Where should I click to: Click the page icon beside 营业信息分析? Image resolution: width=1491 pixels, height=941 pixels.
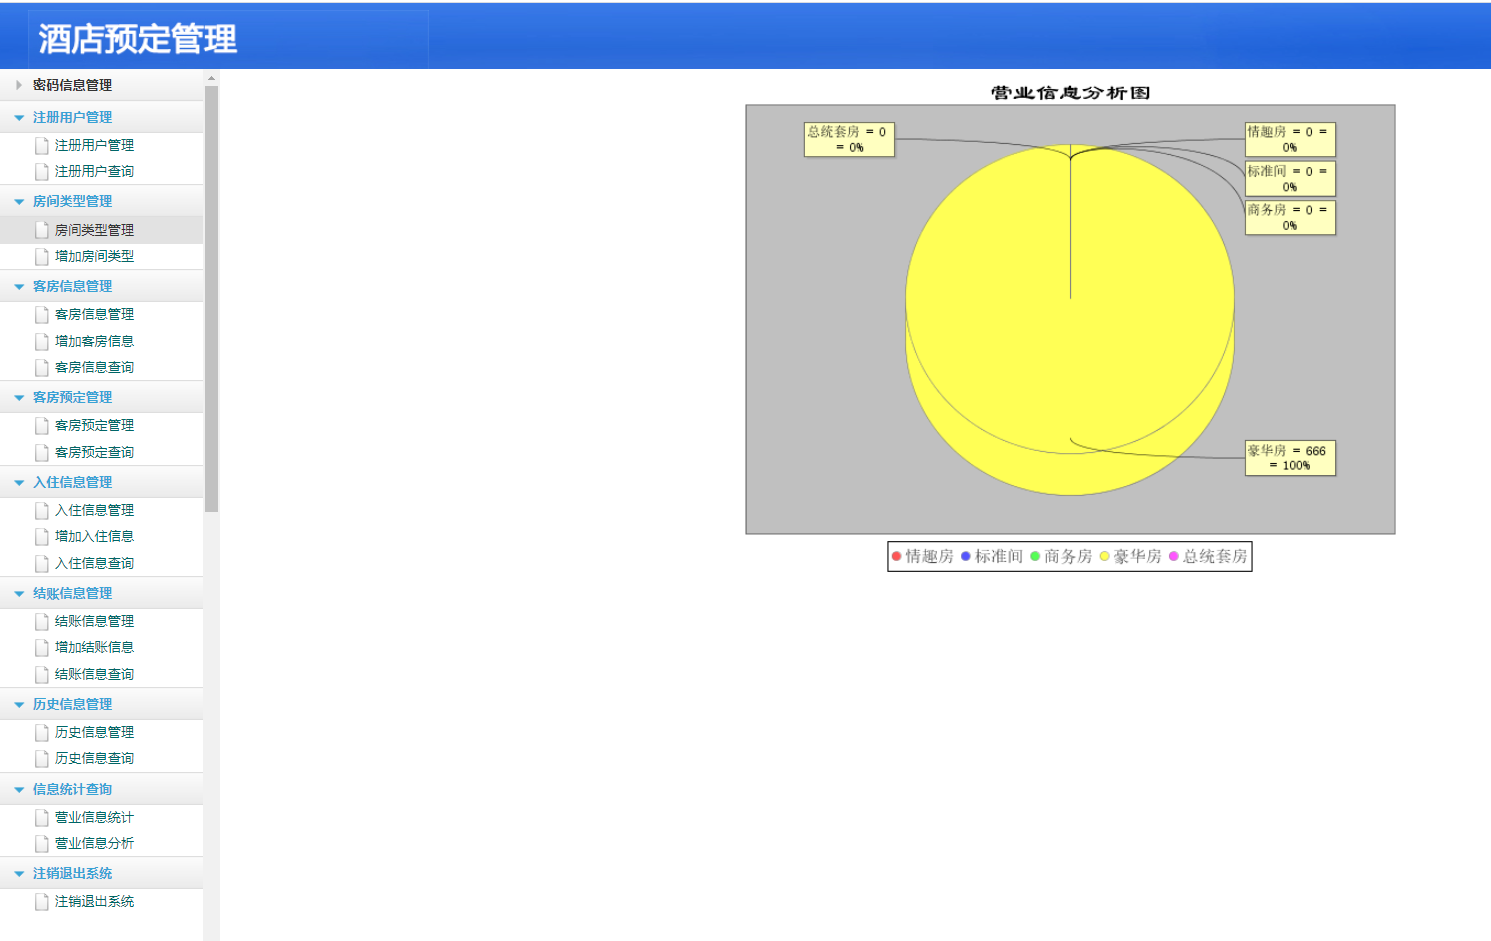pos(42,844)
